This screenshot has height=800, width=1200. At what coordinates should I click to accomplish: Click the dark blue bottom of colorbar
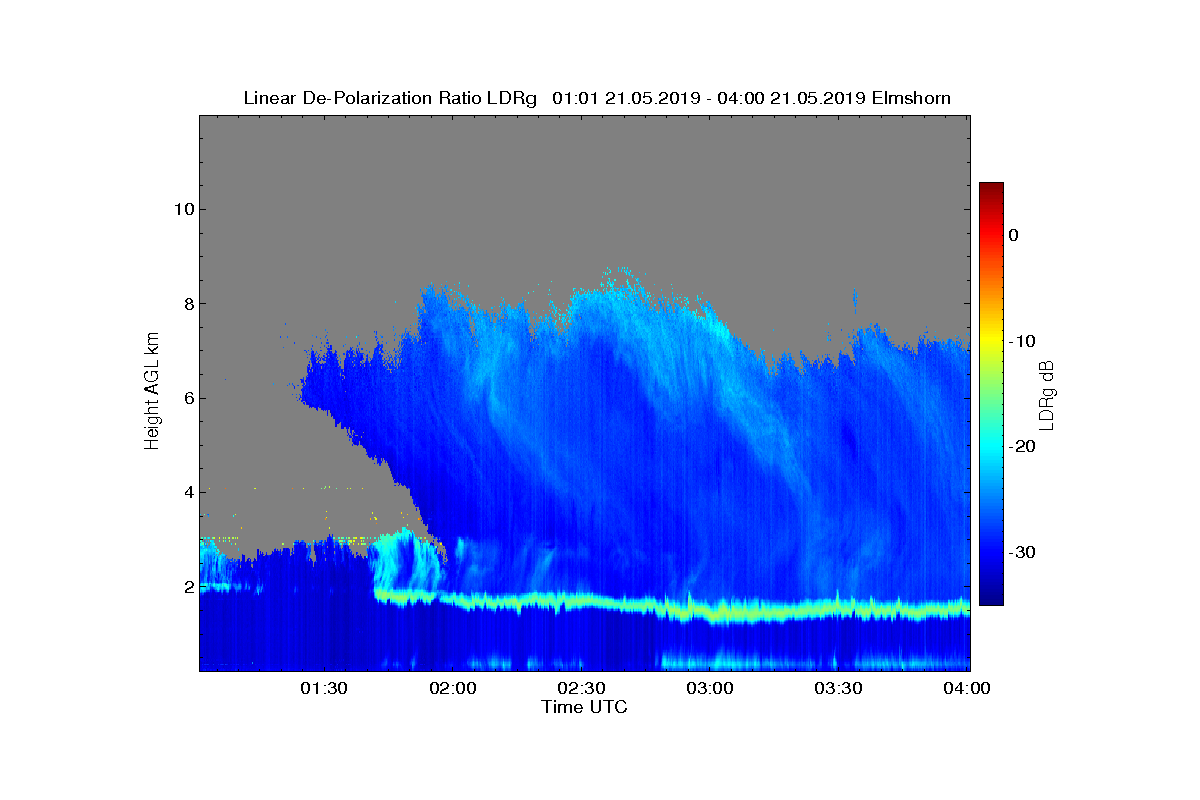point(991,596)
